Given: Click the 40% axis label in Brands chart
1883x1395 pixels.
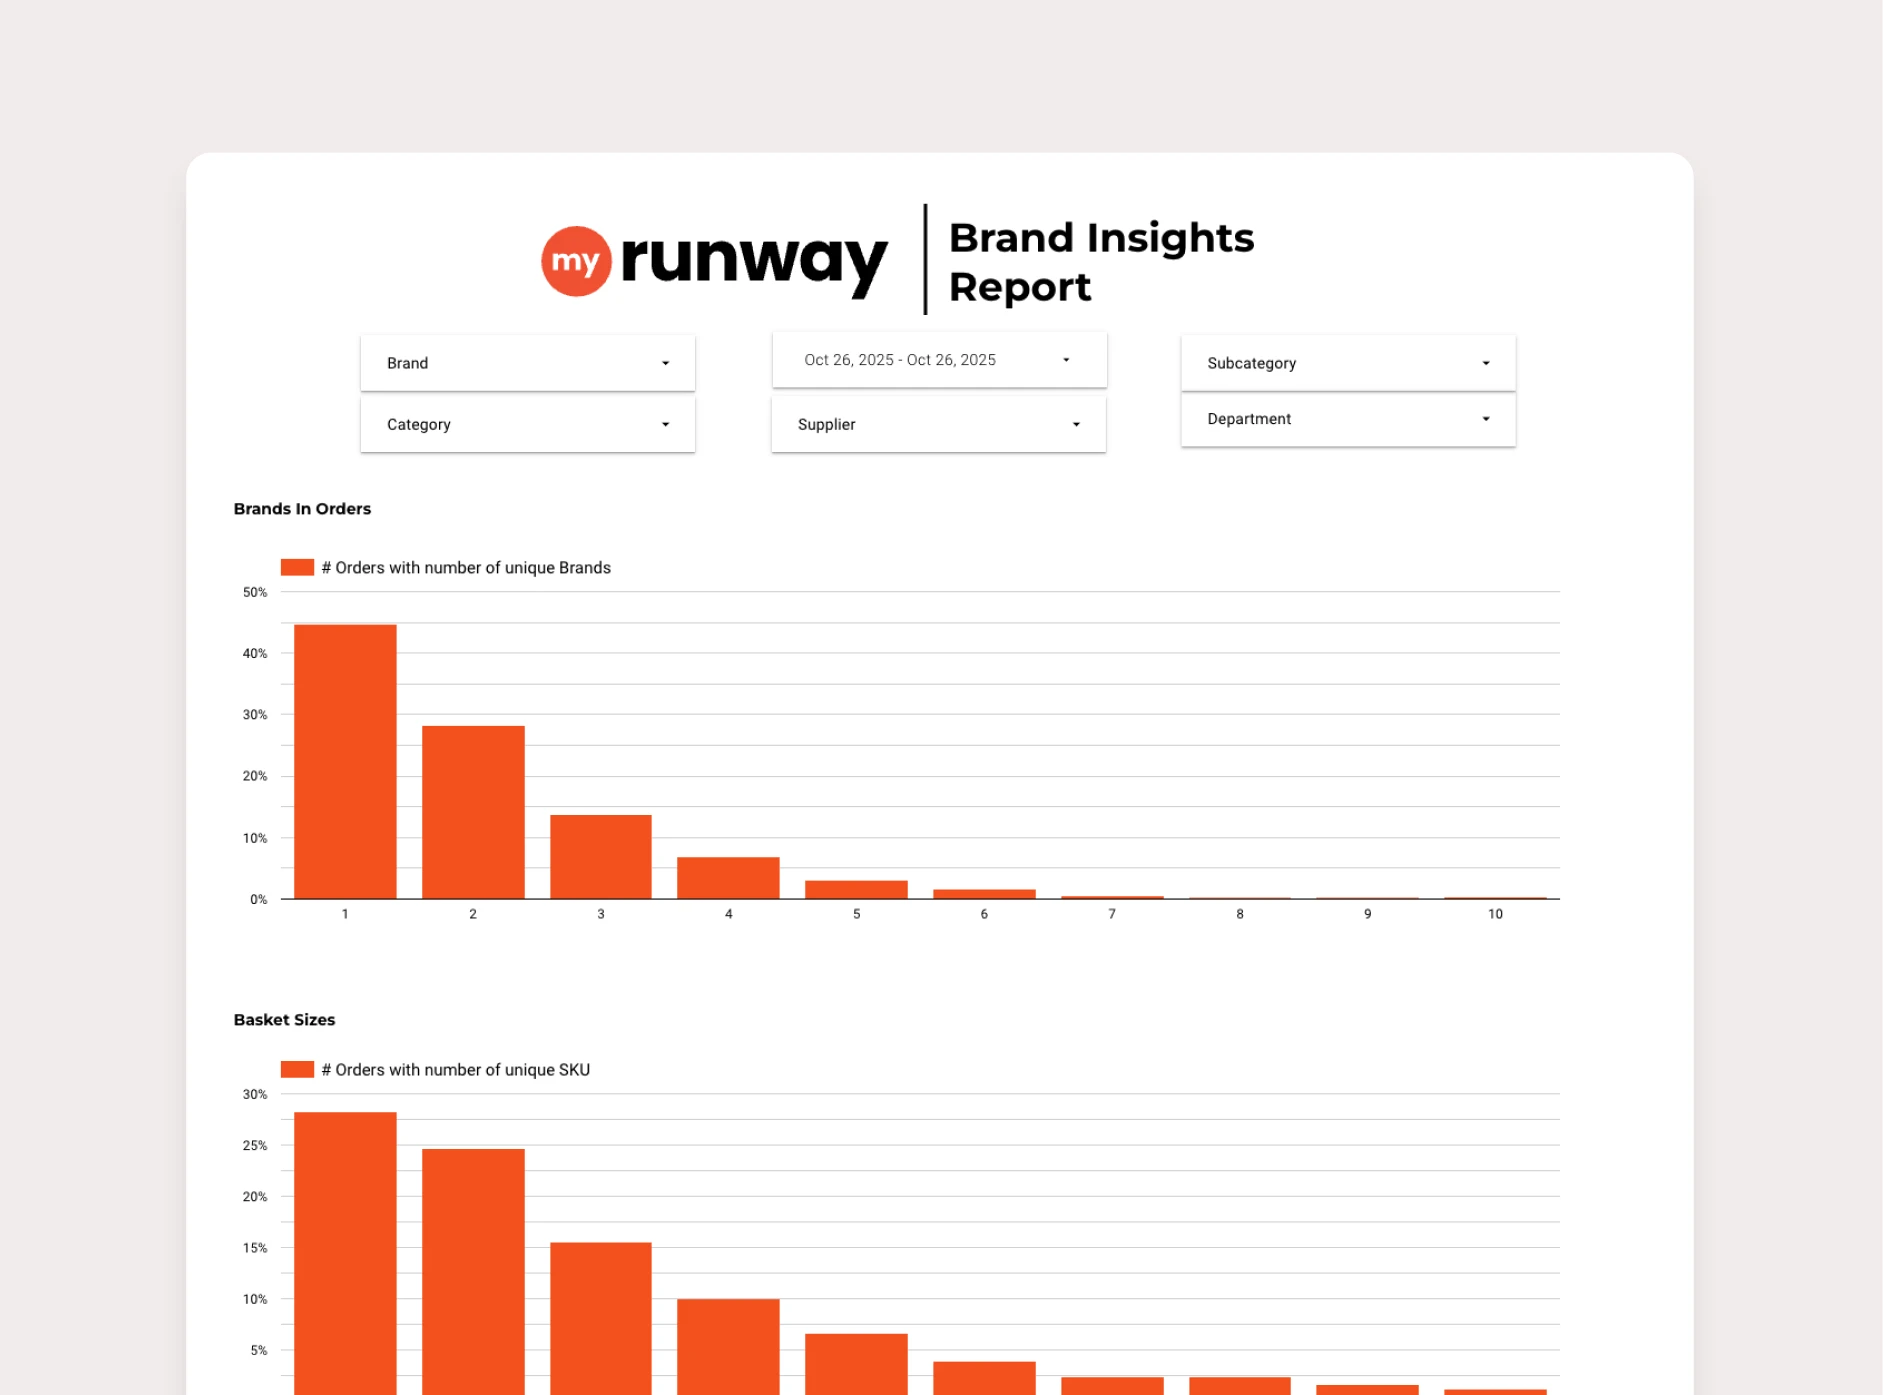Looking at the screenshot, I should [x=255, y=653].
